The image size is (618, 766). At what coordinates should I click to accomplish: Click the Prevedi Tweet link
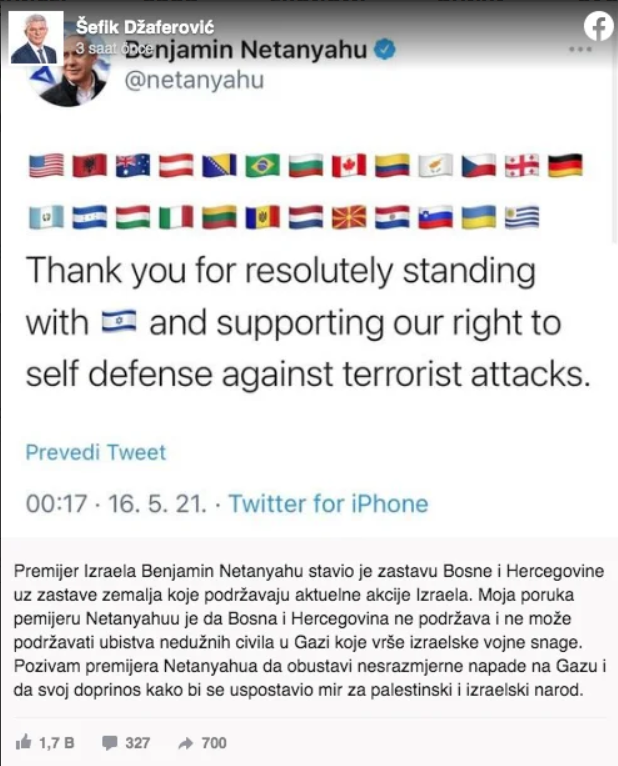pyautogui.click(x=96, y=452)
